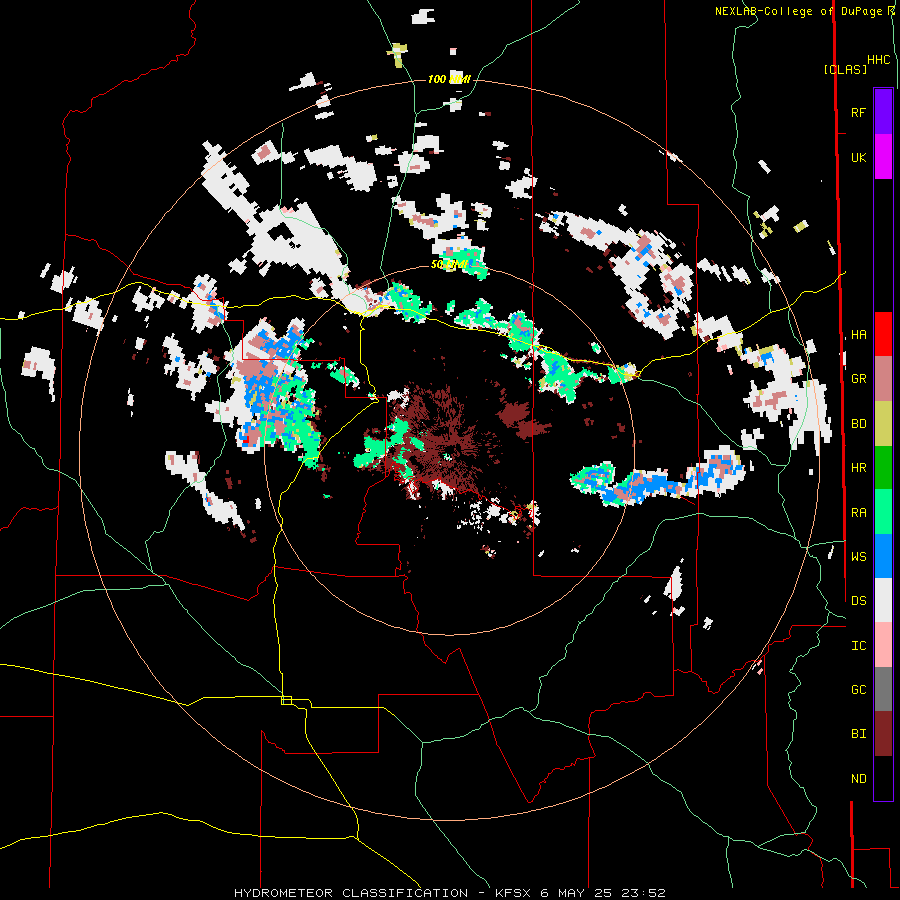The image size is (900, 900).
Task: Select the pink IC ice crystals swatch
Action: point(883,645)
